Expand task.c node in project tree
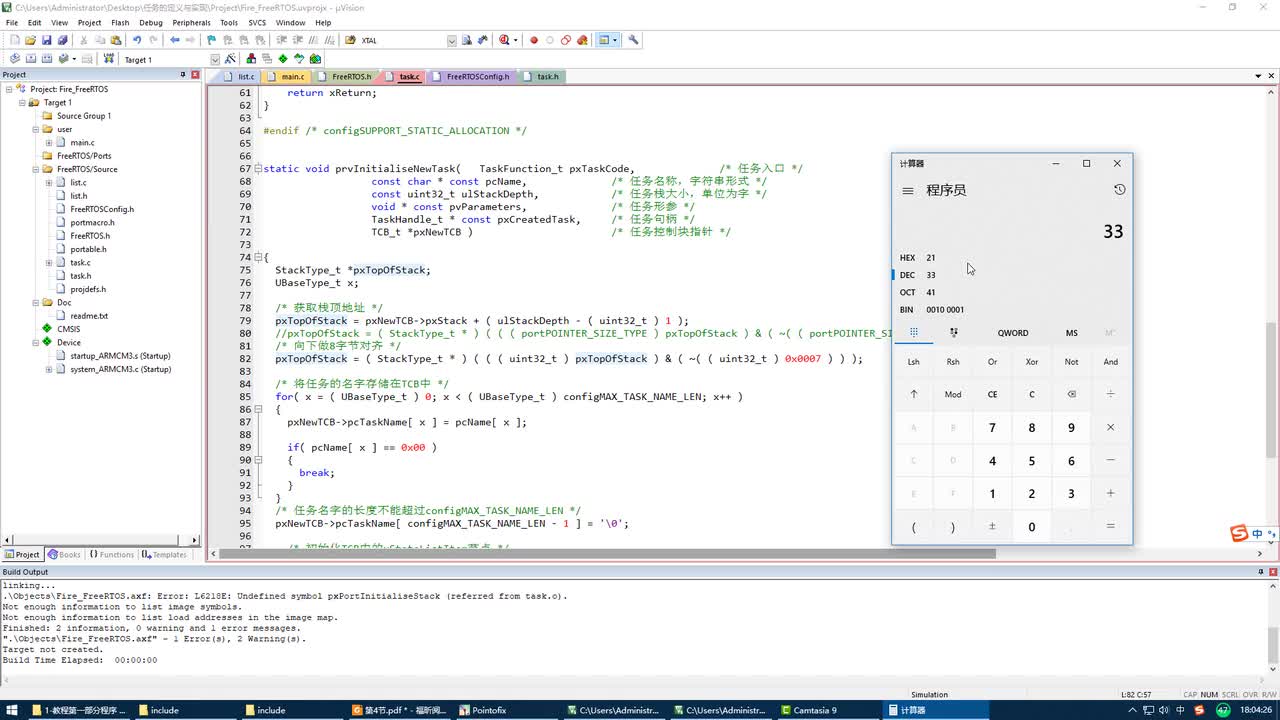 coord(48,262)
